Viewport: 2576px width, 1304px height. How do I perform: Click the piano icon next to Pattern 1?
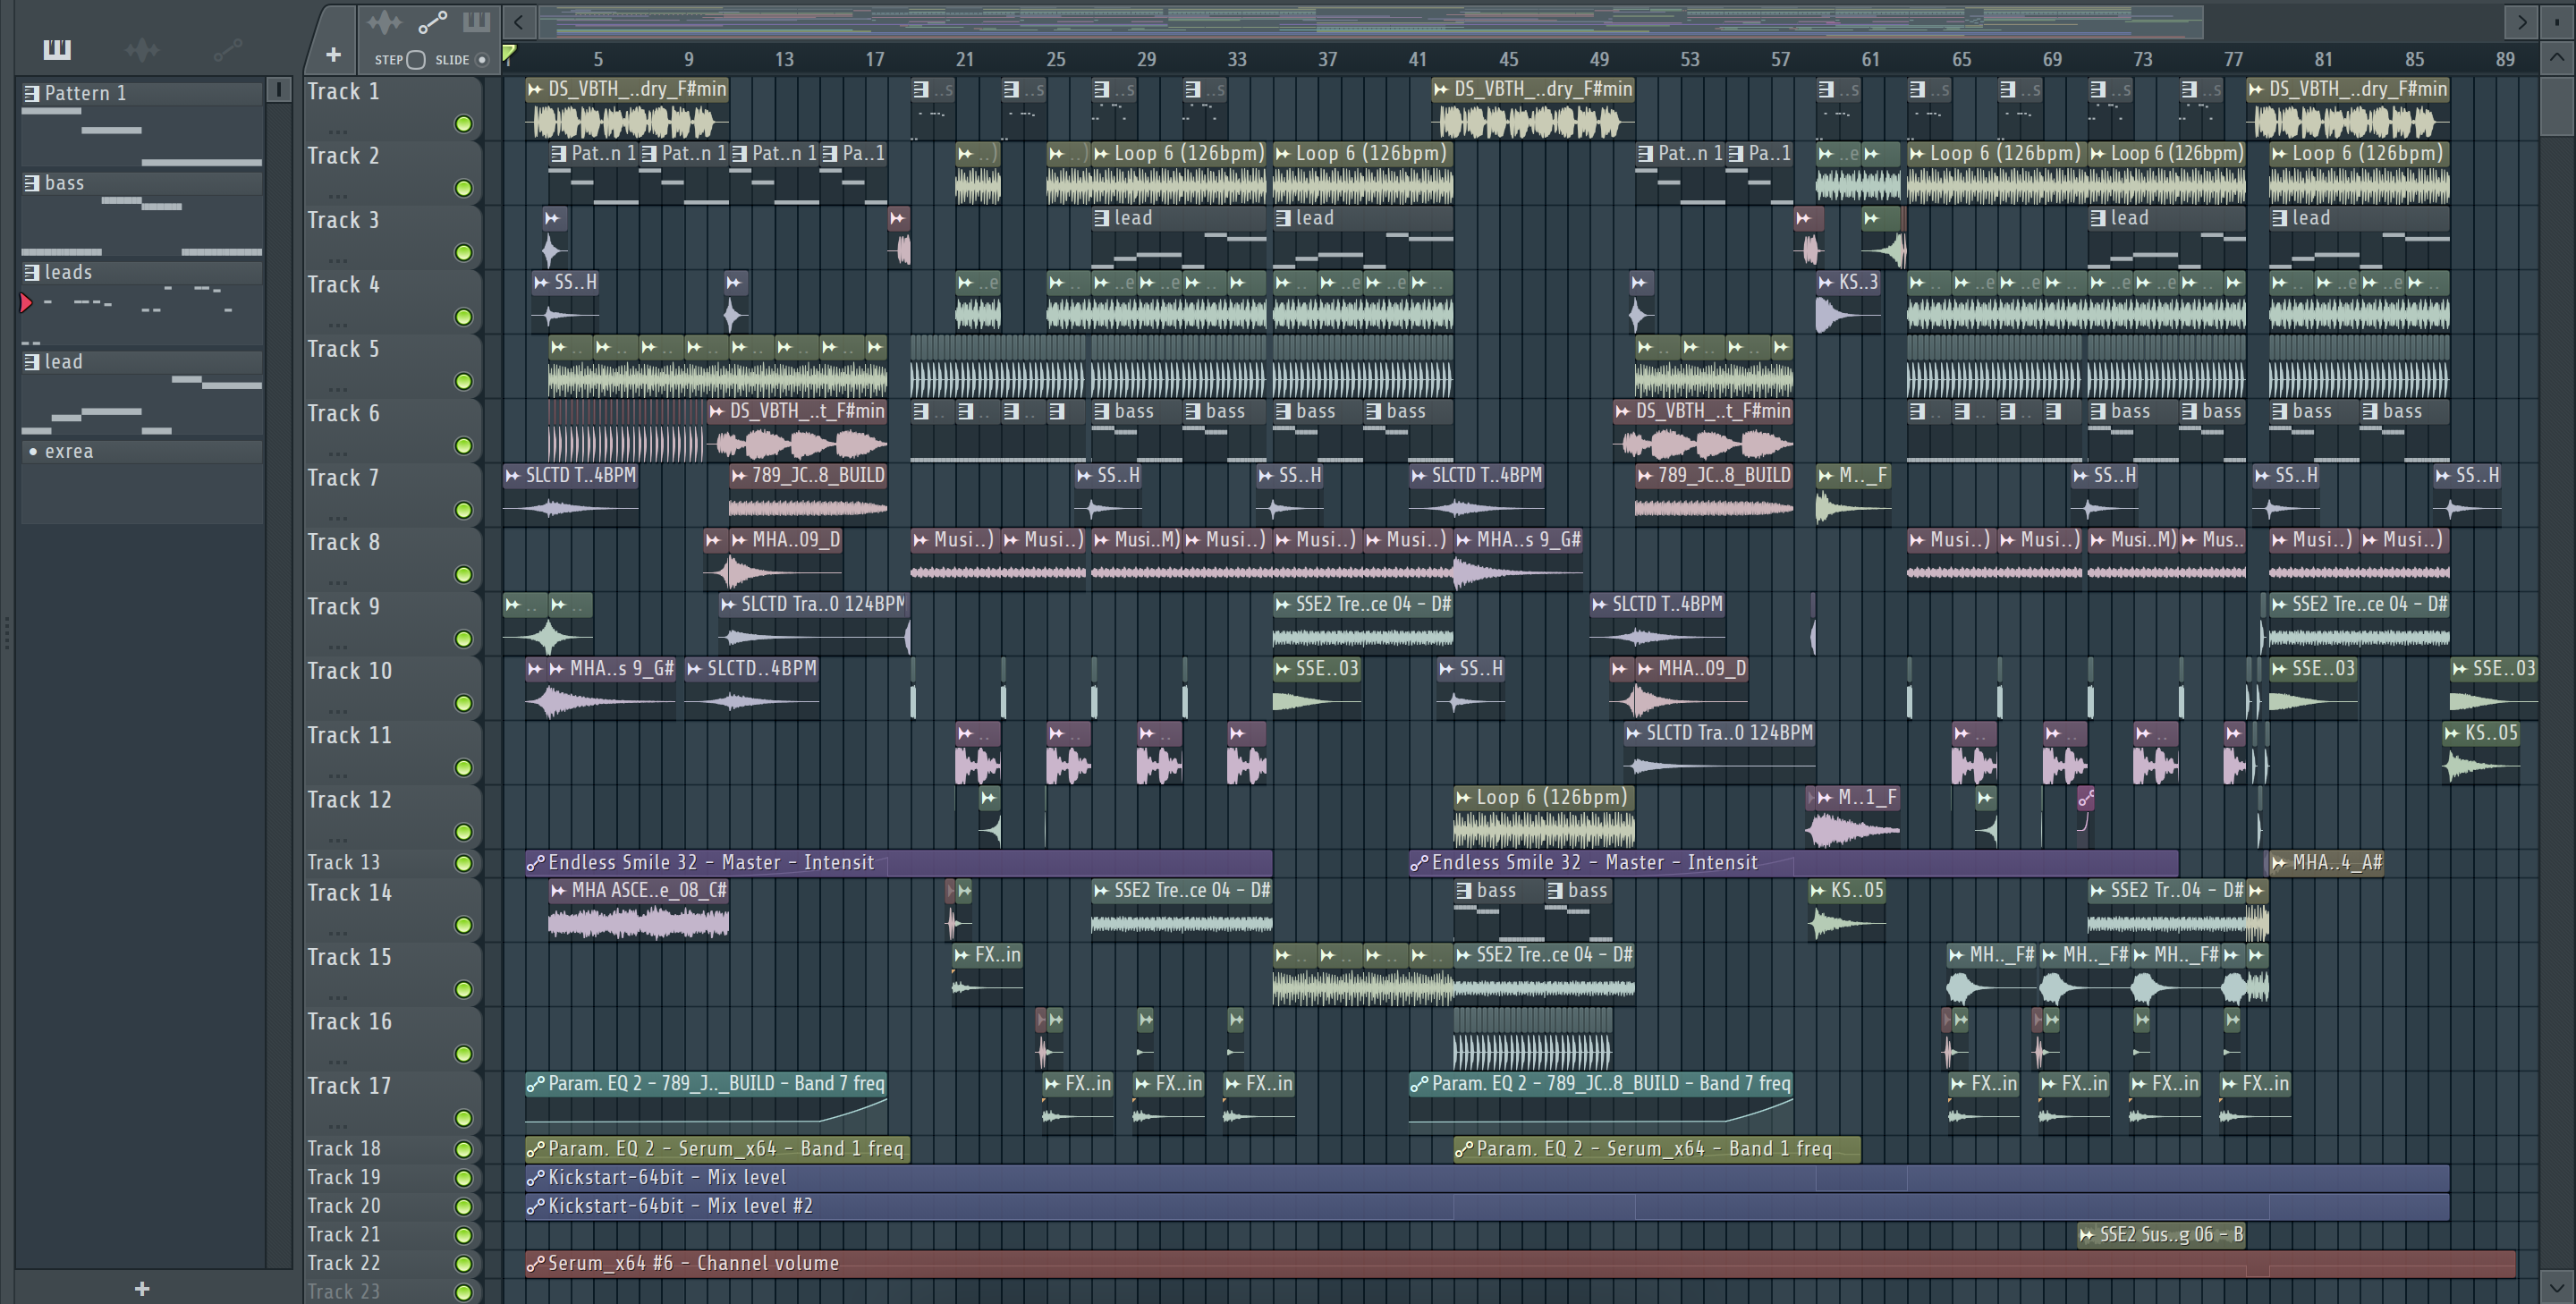pyautogui.click(x=32, y=94)
